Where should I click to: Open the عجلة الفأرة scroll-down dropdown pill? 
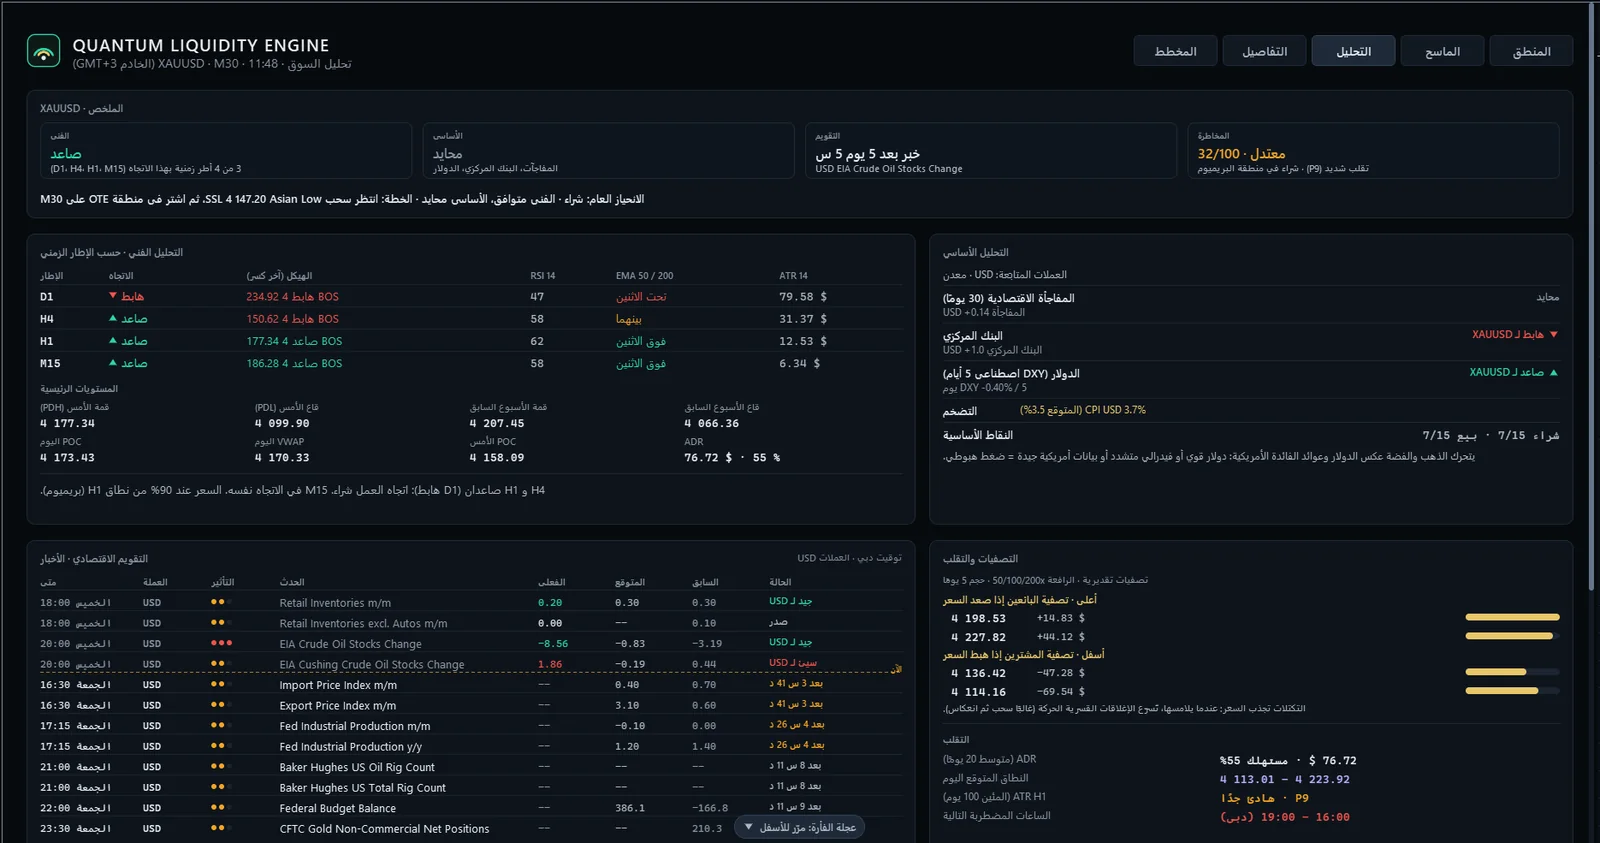[799, 827]
